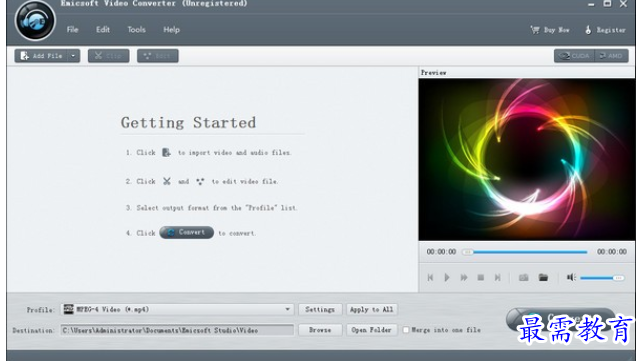Click the Getting Started heading text
Image resolution: width=641 pixels, height=361 pixels.
point(188,123)
